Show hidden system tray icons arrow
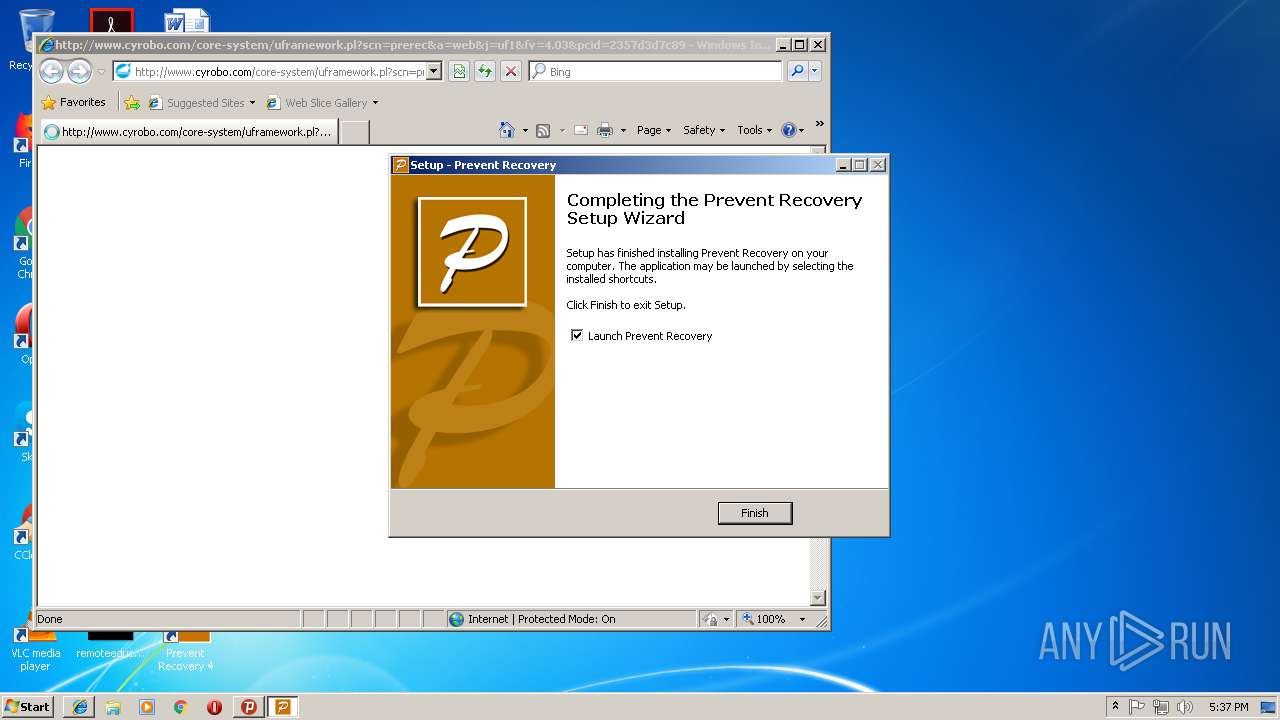Viewport: 1280px width, 720px height. click(x=1115, y=706)
